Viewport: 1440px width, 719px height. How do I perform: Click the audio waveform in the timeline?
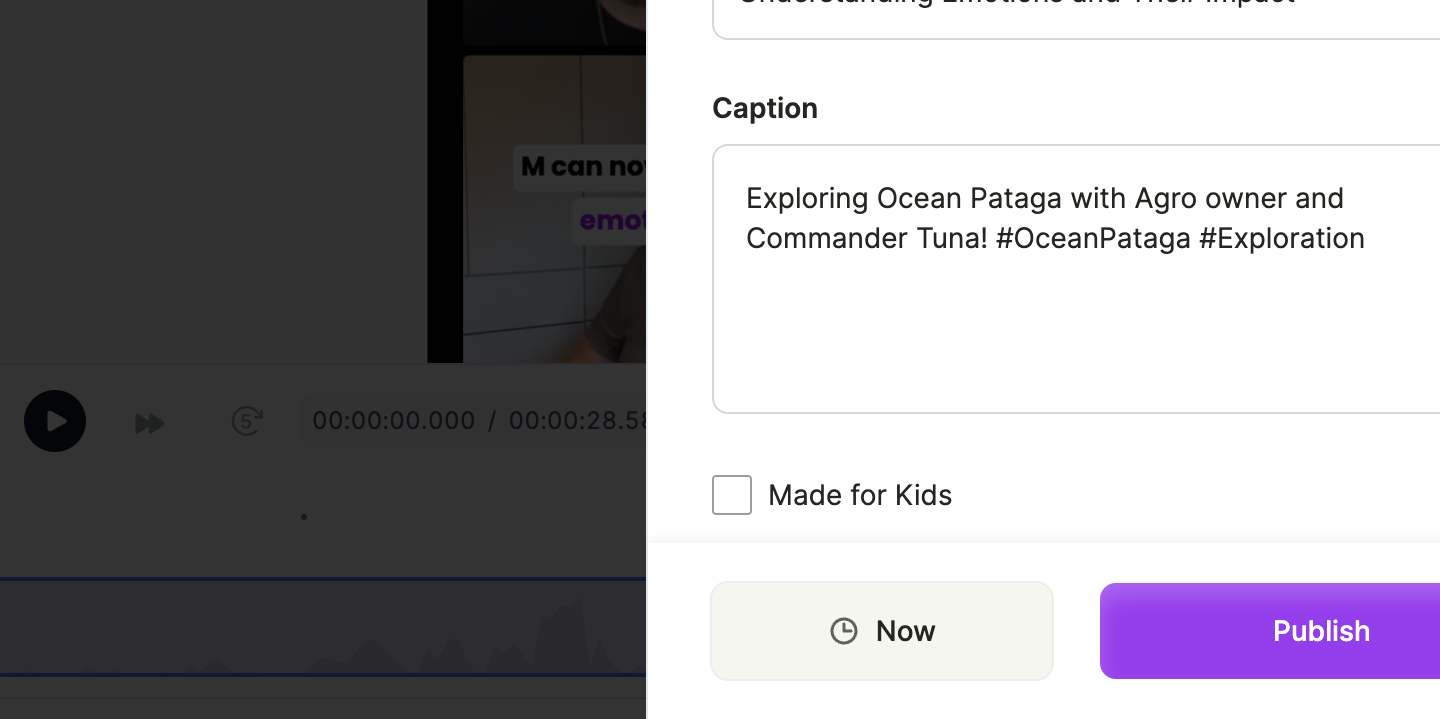323,628
